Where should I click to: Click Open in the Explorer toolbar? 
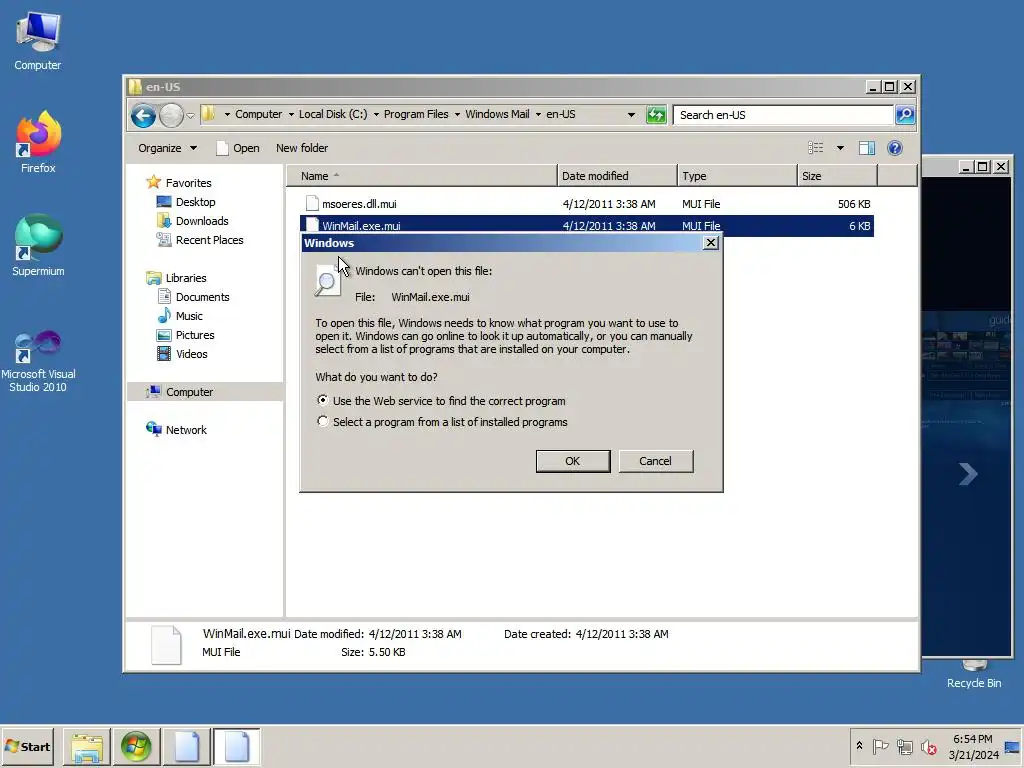(238, 148)
